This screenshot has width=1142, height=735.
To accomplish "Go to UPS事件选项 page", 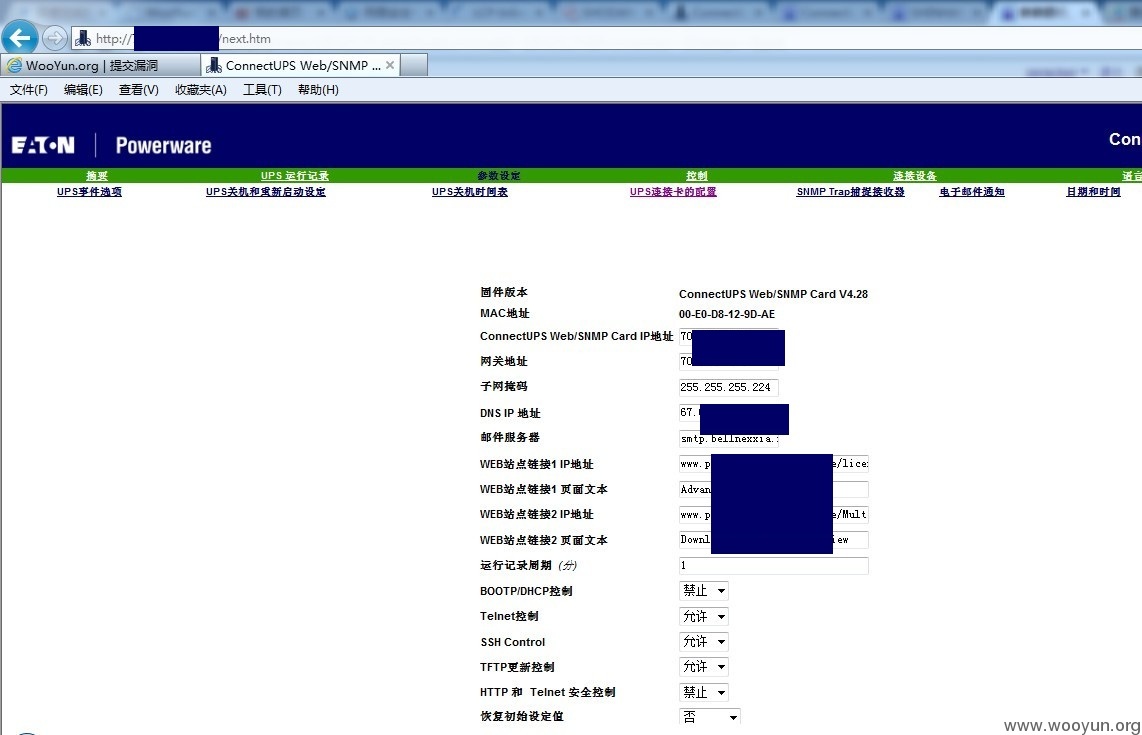I will [90, 192].
